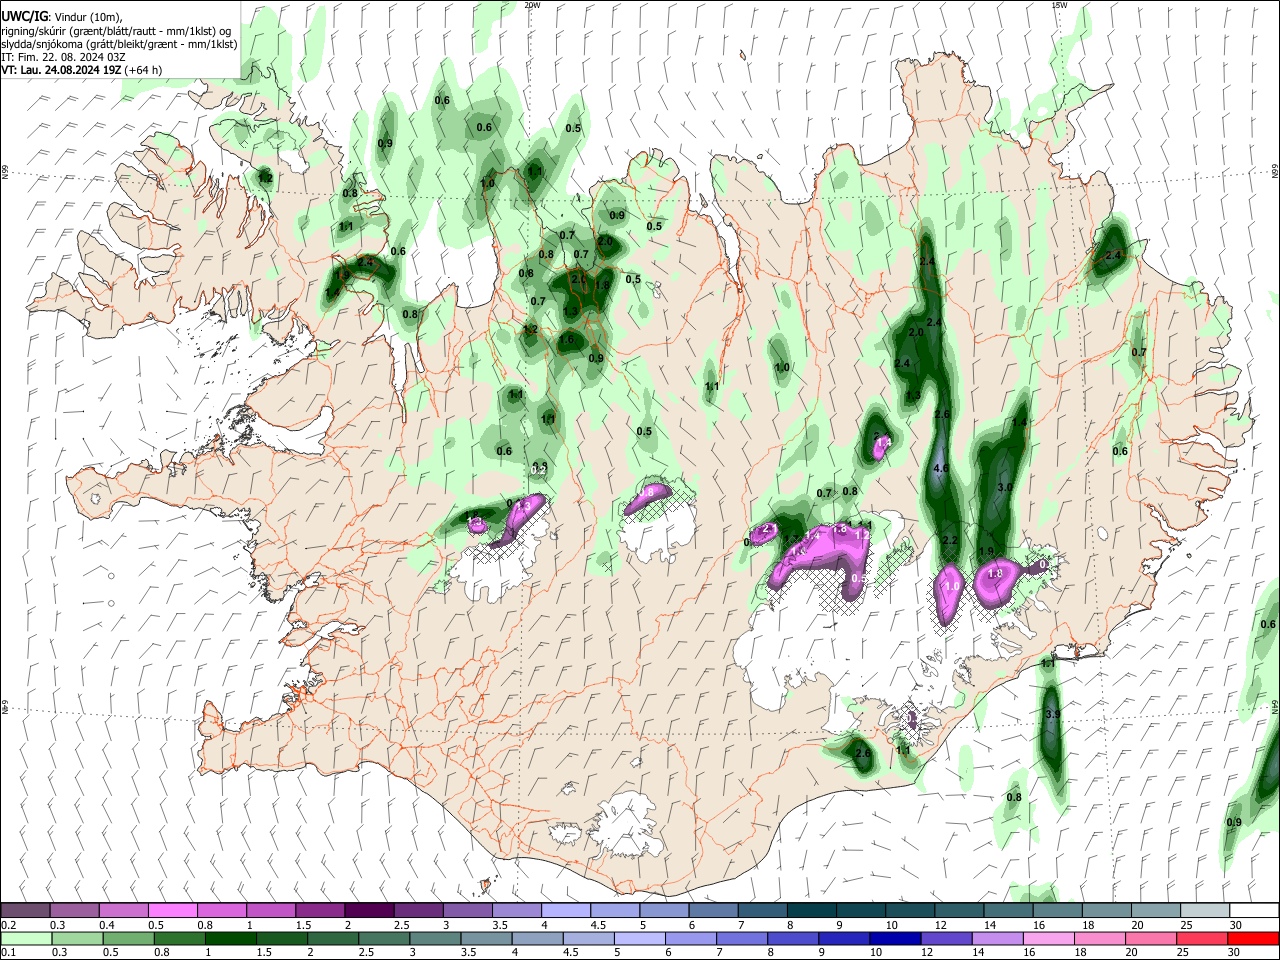Click the 3.9 precipitation value offshore in the southeast
This screenshot has width=1280, height=960.
(x=1052, y=715)
